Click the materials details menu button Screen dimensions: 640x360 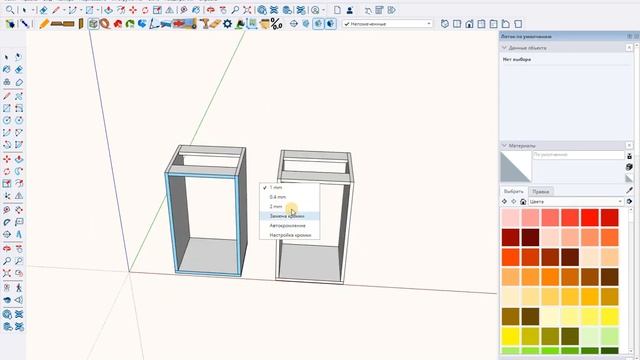coord(629,202)
